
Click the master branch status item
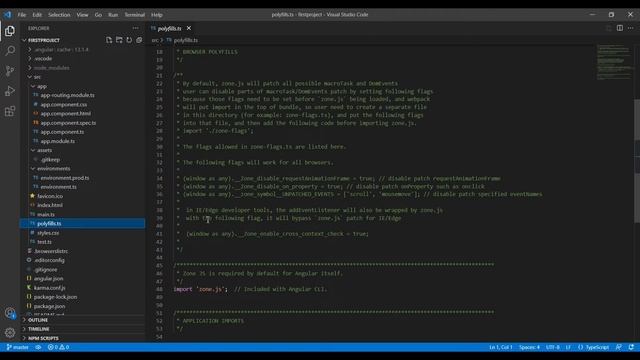click(18, 347)
